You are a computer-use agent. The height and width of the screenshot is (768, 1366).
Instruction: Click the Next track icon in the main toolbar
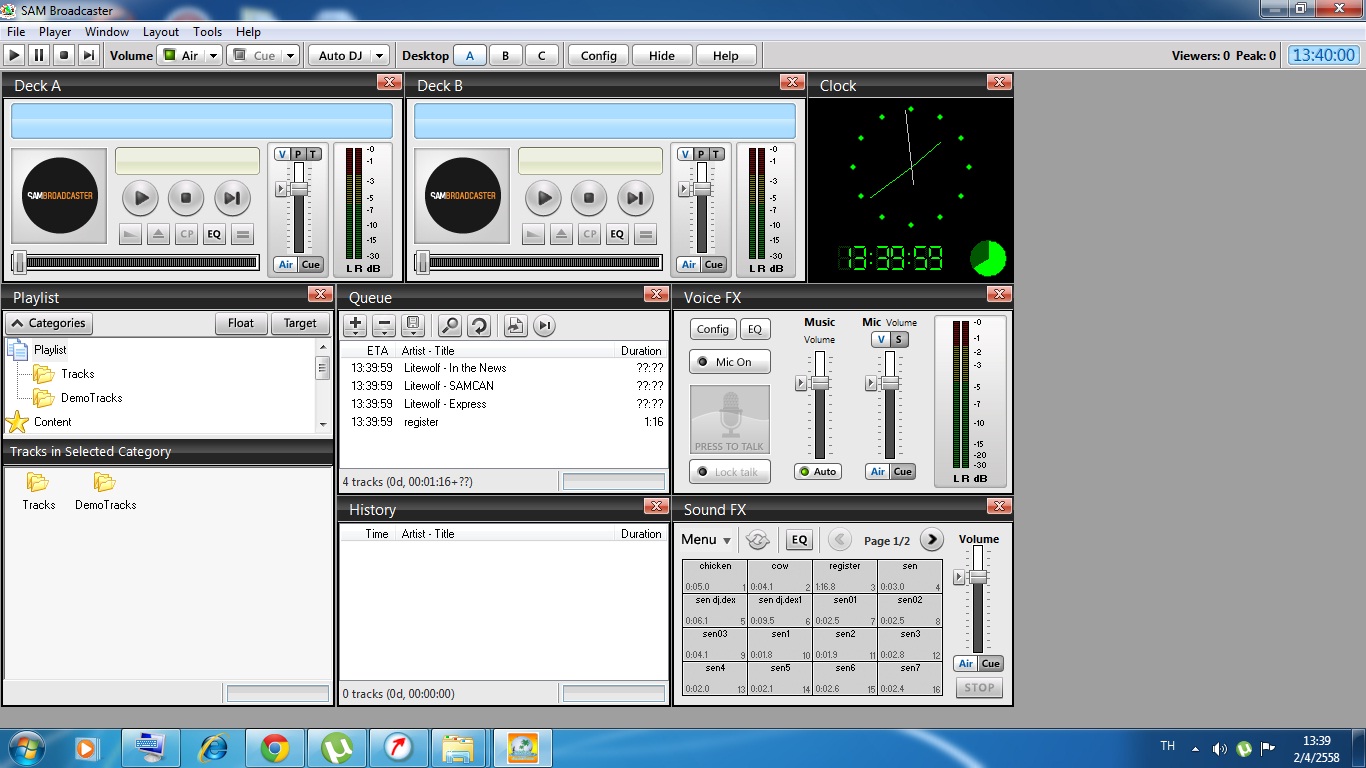click(89, 56)
